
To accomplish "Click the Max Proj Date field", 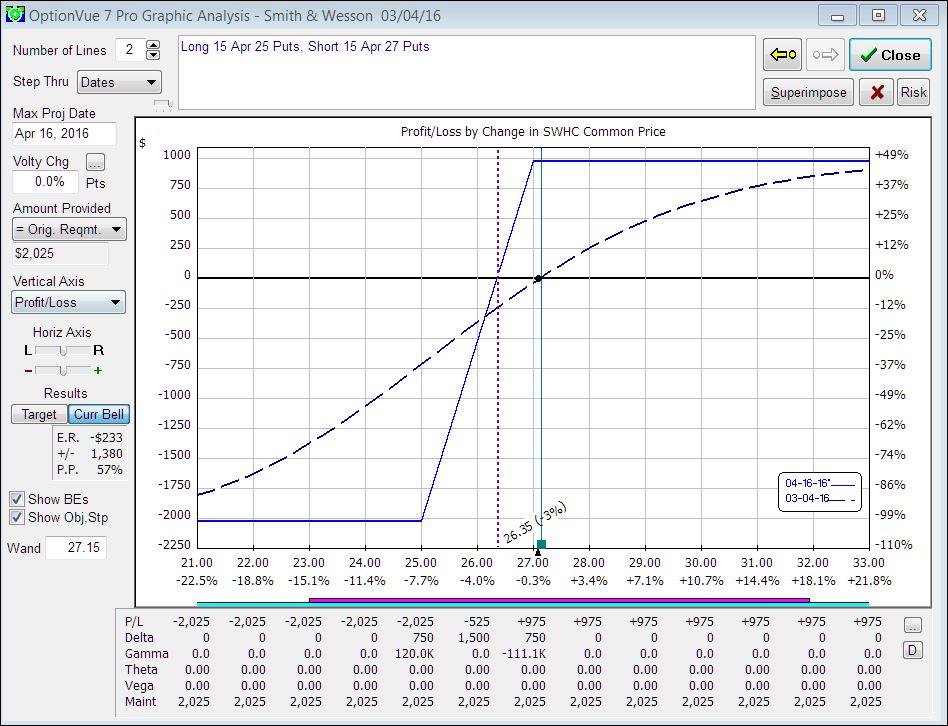I will [64, 134].
